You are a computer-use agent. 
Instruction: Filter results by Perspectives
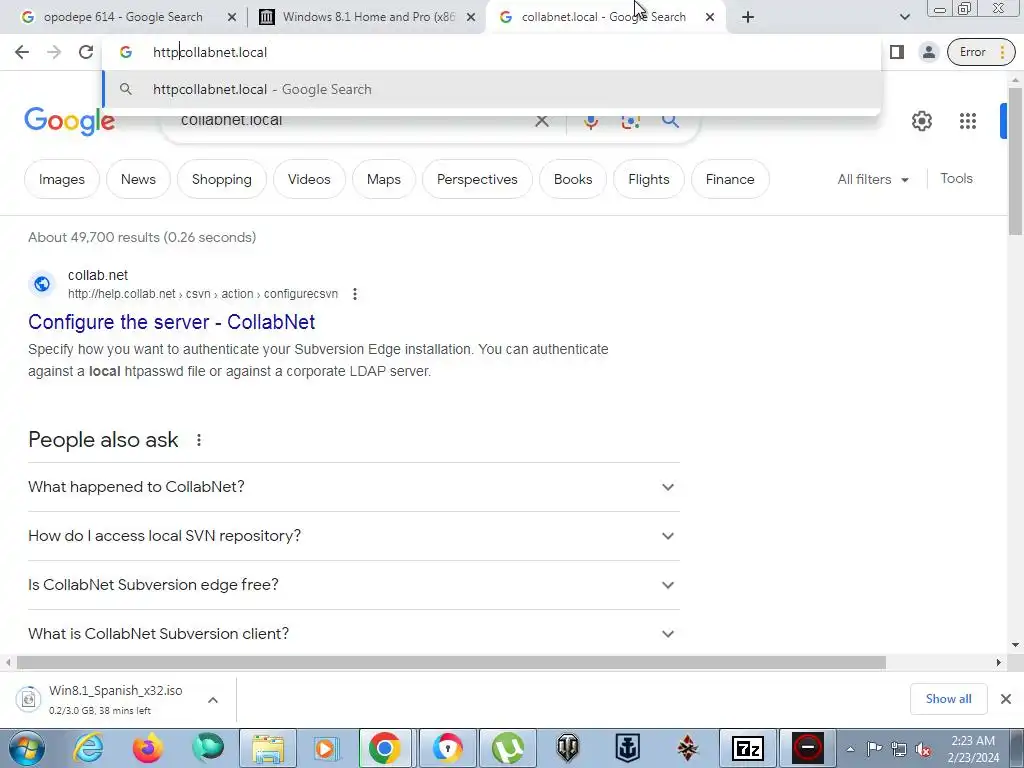click(x=477, y=179)
